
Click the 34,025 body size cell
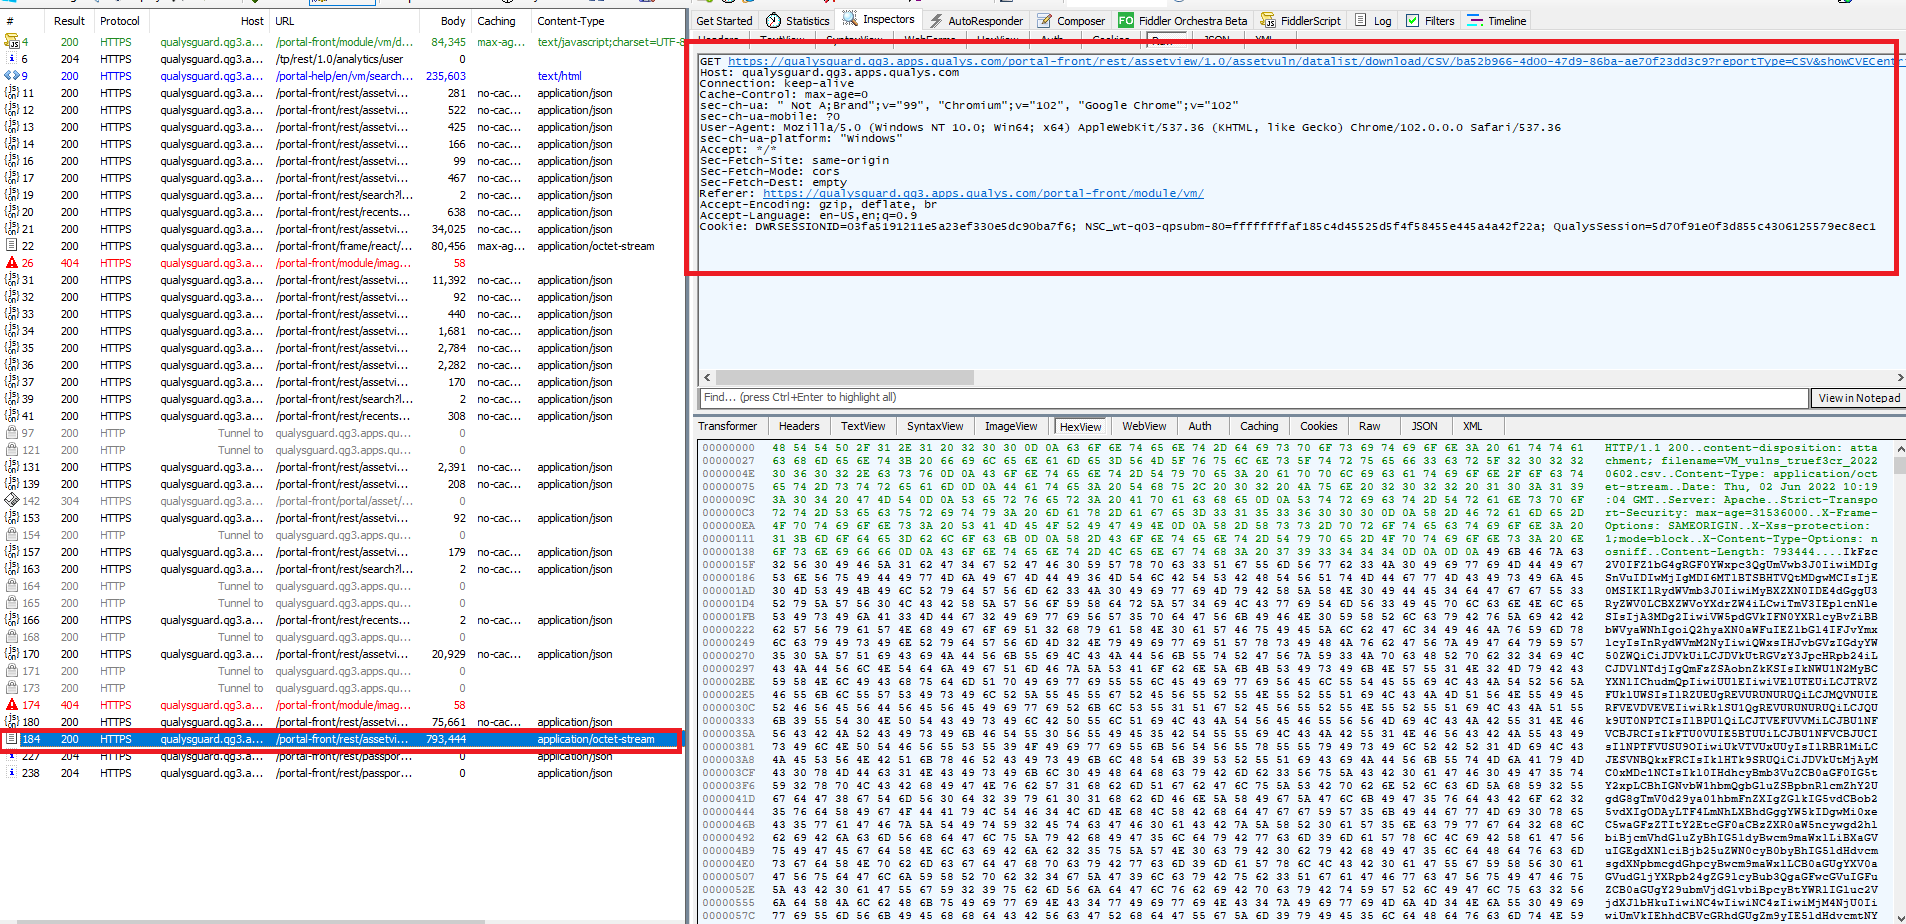pyautogui.click(x=448, y=229)
